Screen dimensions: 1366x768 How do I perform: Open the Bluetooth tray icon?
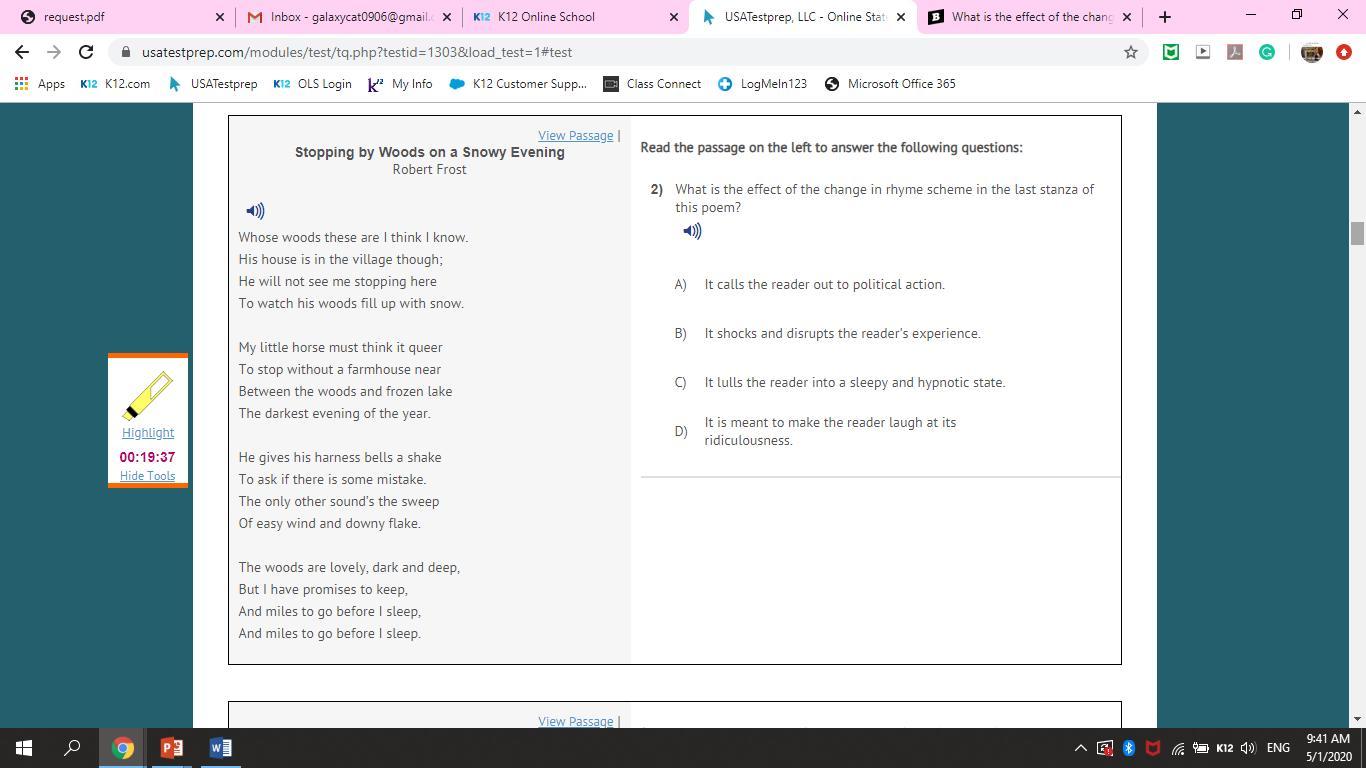[1129, 748]
